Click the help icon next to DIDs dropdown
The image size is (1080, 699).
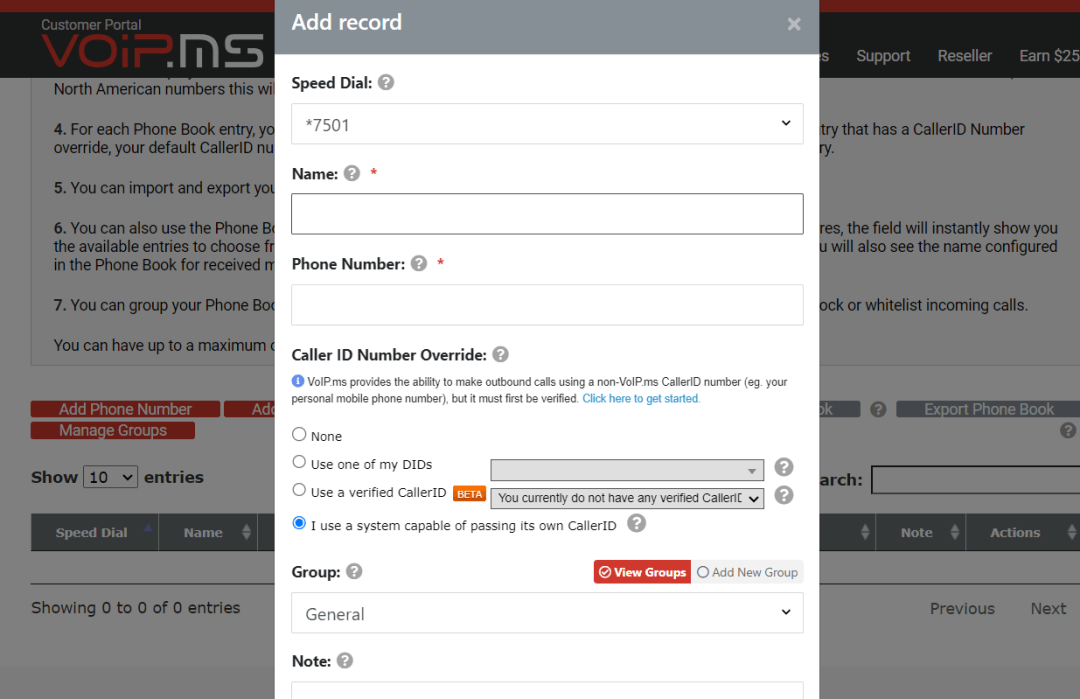(x=783, y=466)
